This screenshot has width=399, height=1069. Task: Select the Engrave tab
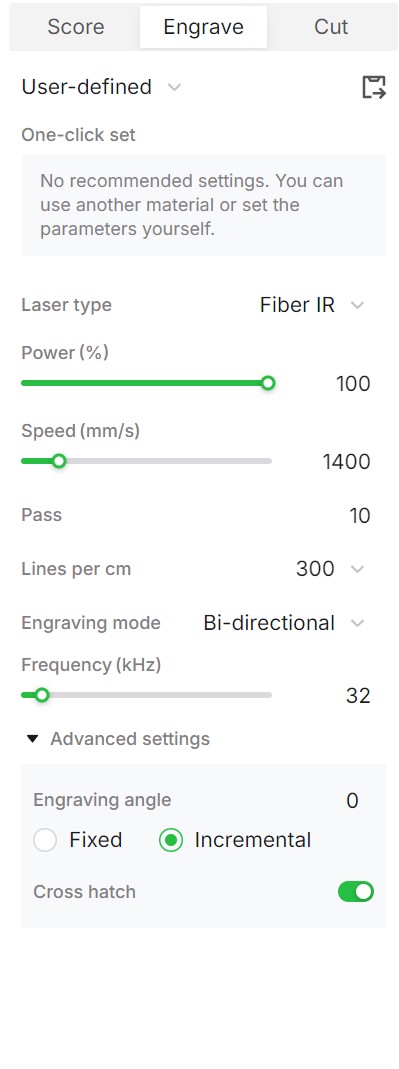(x=203, y=27)
